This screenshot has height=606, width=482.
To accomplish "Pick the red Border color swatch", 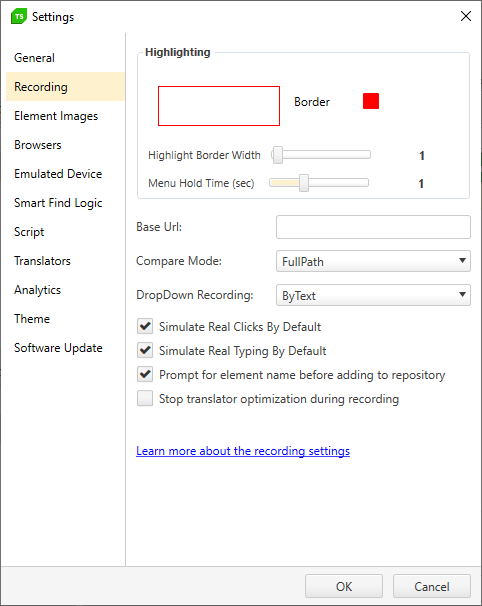I will [x=371, y=101].
